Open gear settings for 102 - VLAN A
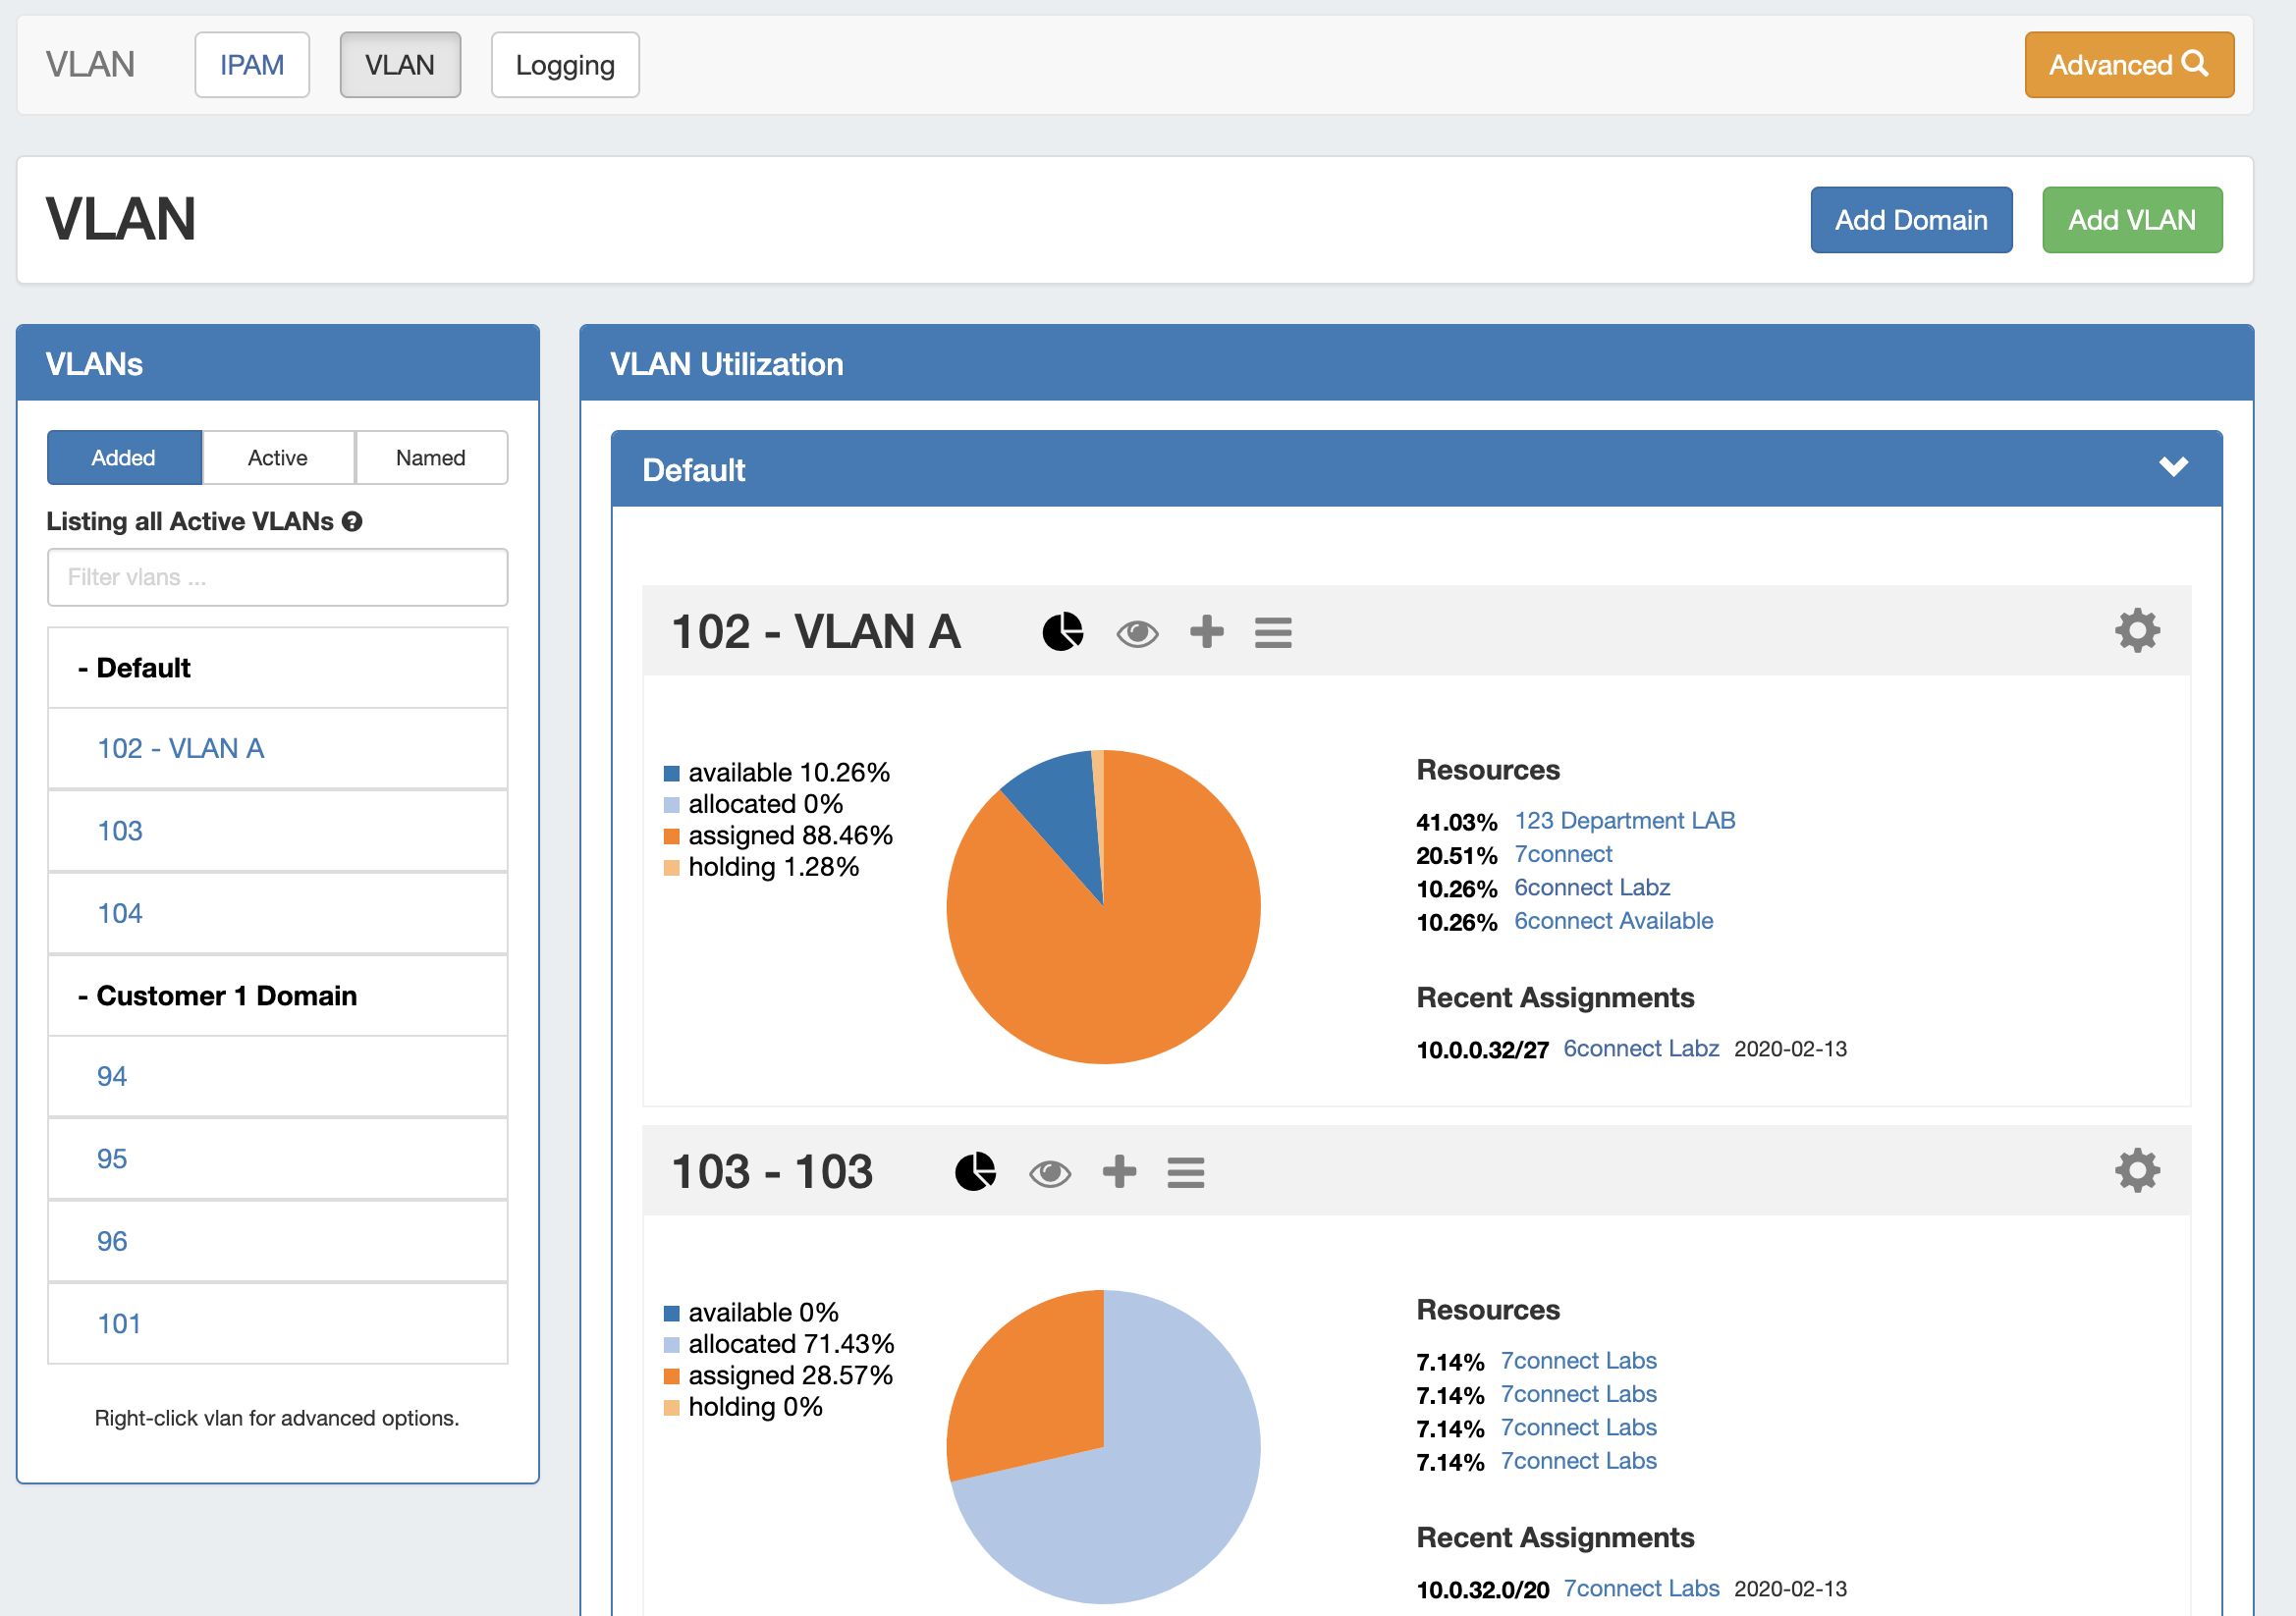Viewport: 2296px width, 1616px height. (2136, 631)
